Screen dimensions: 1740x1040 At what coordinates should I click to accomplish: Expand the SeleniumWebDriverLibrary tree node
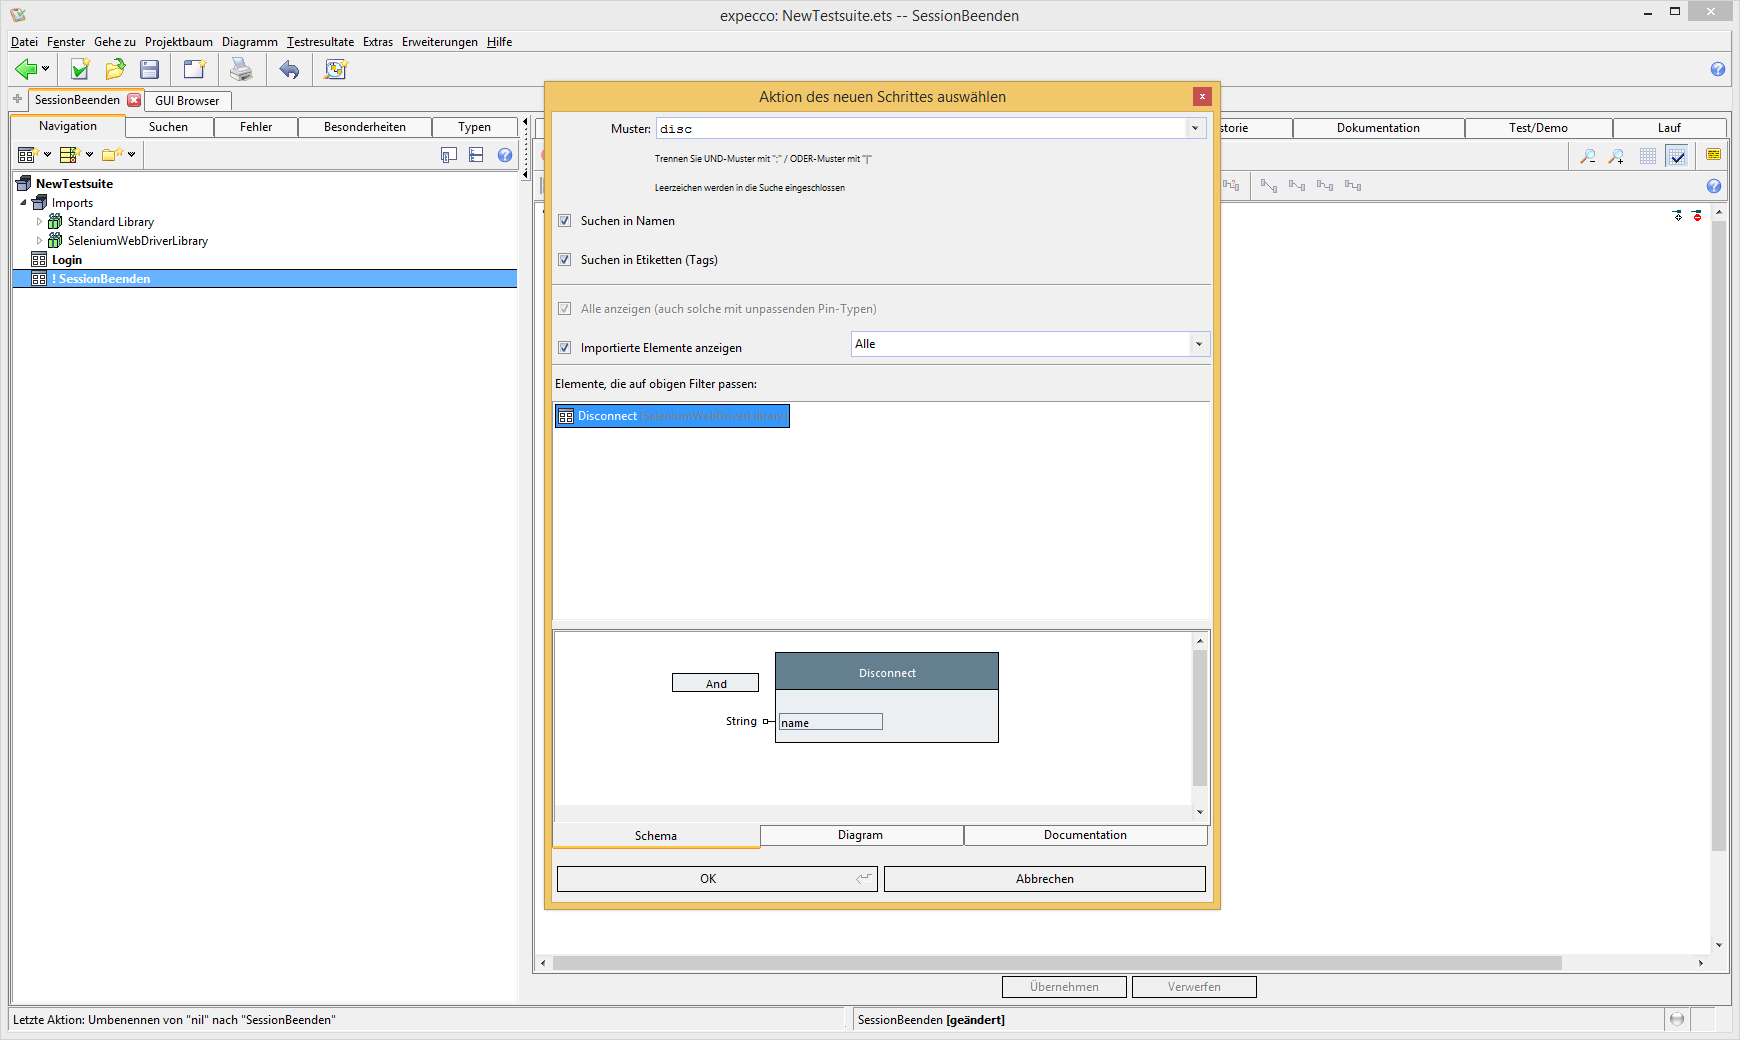coord(40,241)
